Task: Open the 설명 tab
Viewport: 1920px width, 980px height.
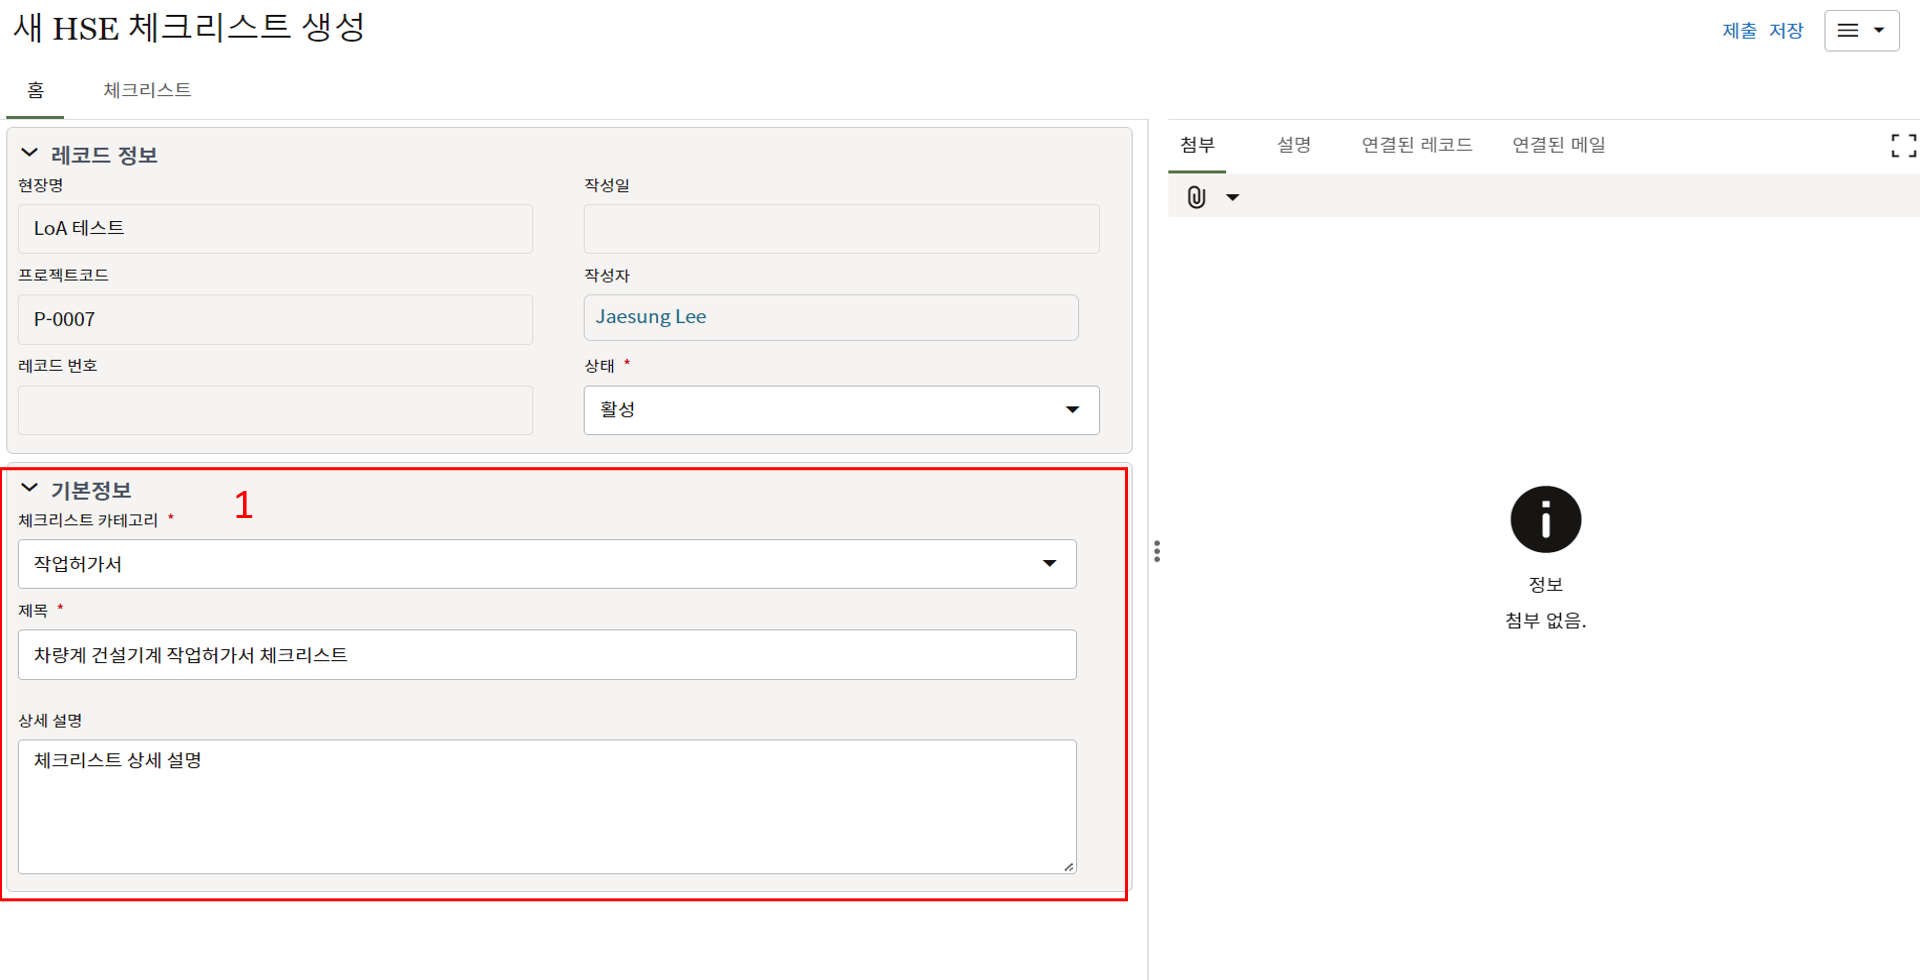Action: point(1293,145)
